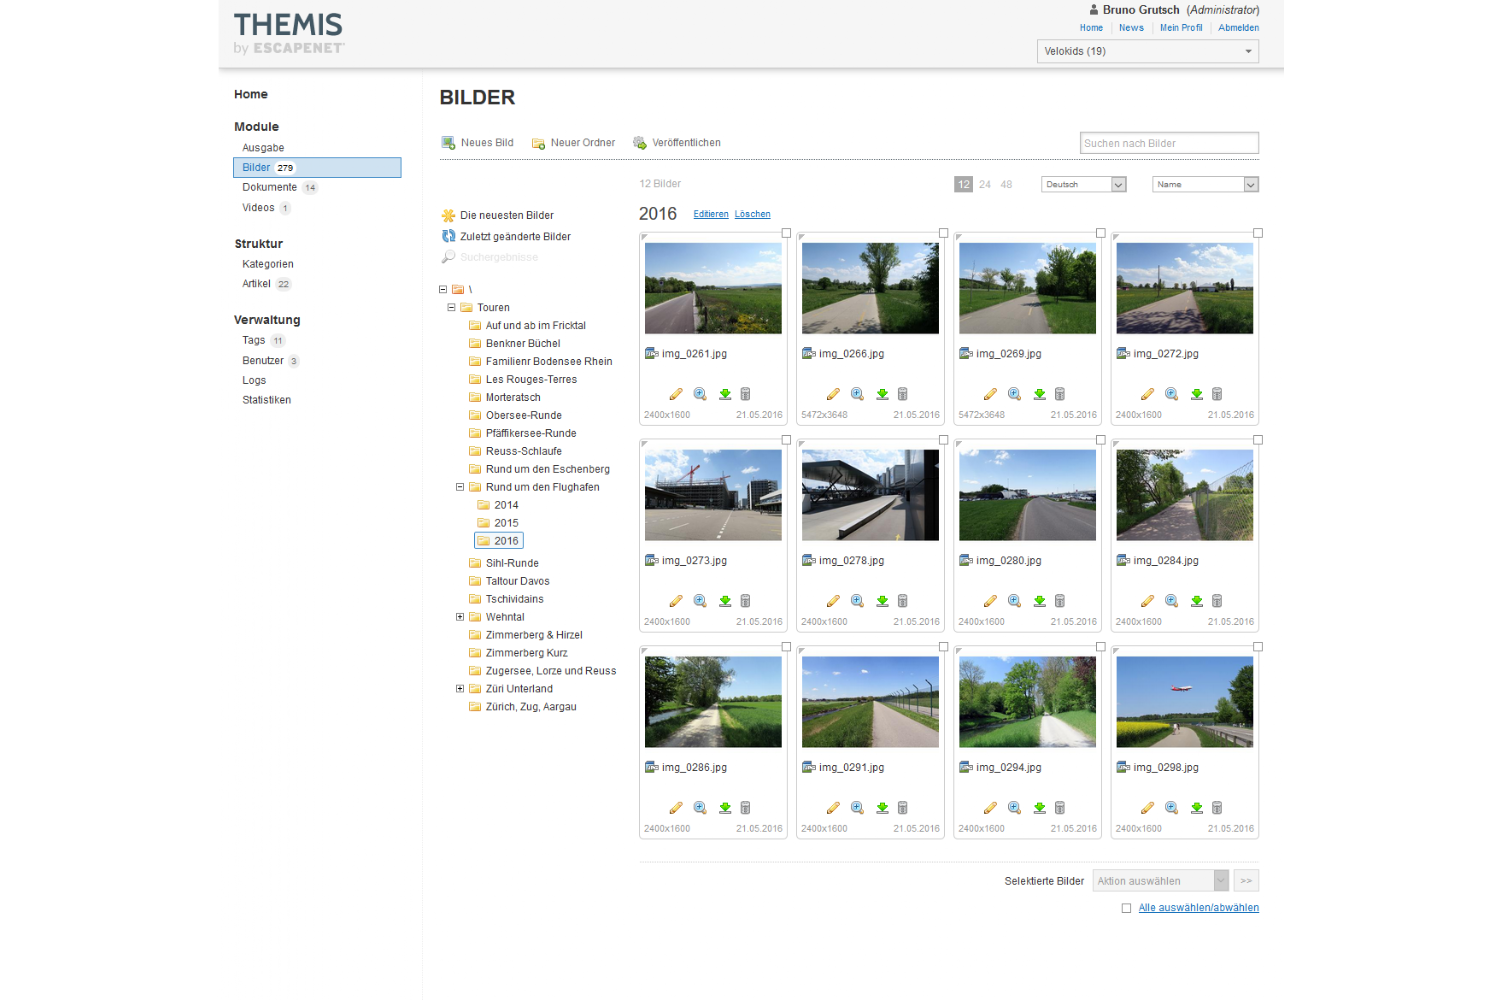The height and width of the screenshot is (1000, 1500).
Task: Select img_0284.jpg using its checkbox
Action: pyautogui.click(x=1258, y=440)
